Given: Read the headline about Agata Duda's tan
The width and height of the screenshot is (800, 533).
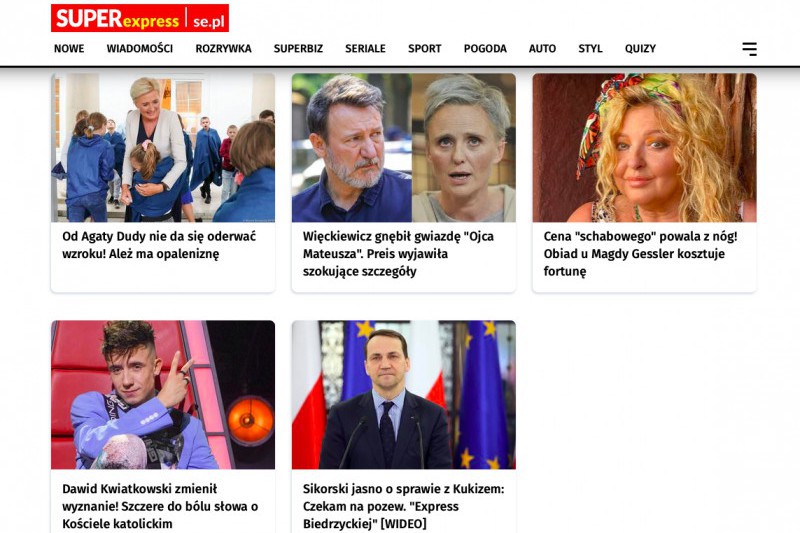Looking at the screenshot, I should point(159,245).
